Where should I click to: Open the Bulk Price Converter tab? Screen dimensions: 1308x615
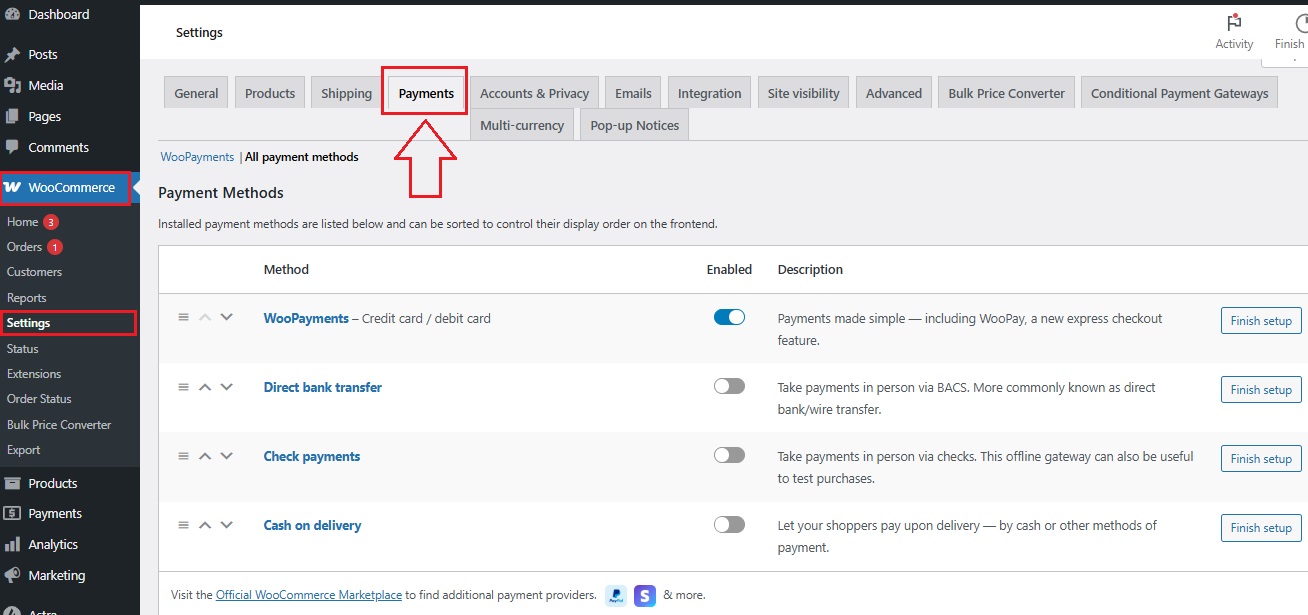[1006, 93]
